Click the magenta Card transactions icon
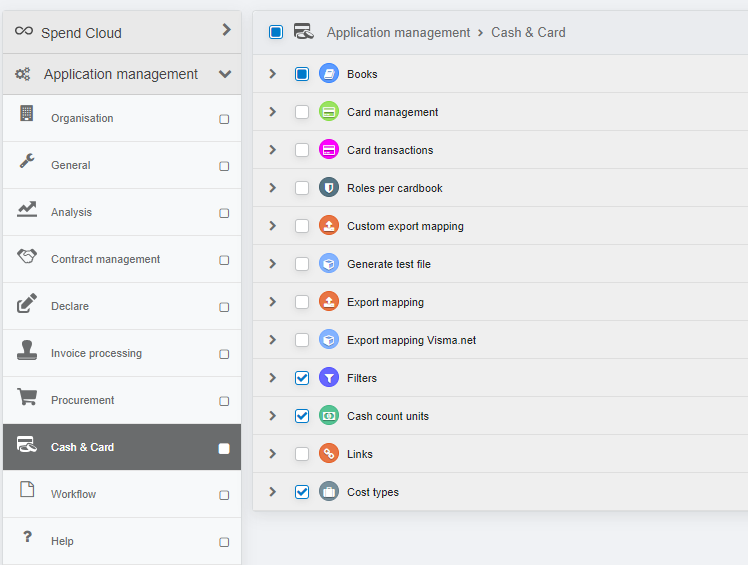The width and height of the screenshot is (748, 565). click(329, 150)
